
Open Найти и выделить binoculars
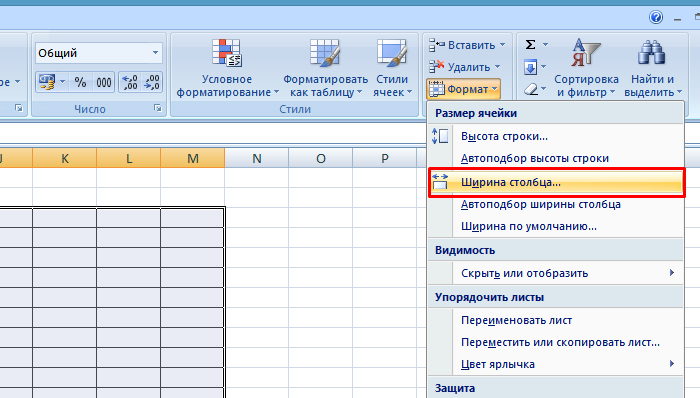pyautogui.click(x=652, y=68)
